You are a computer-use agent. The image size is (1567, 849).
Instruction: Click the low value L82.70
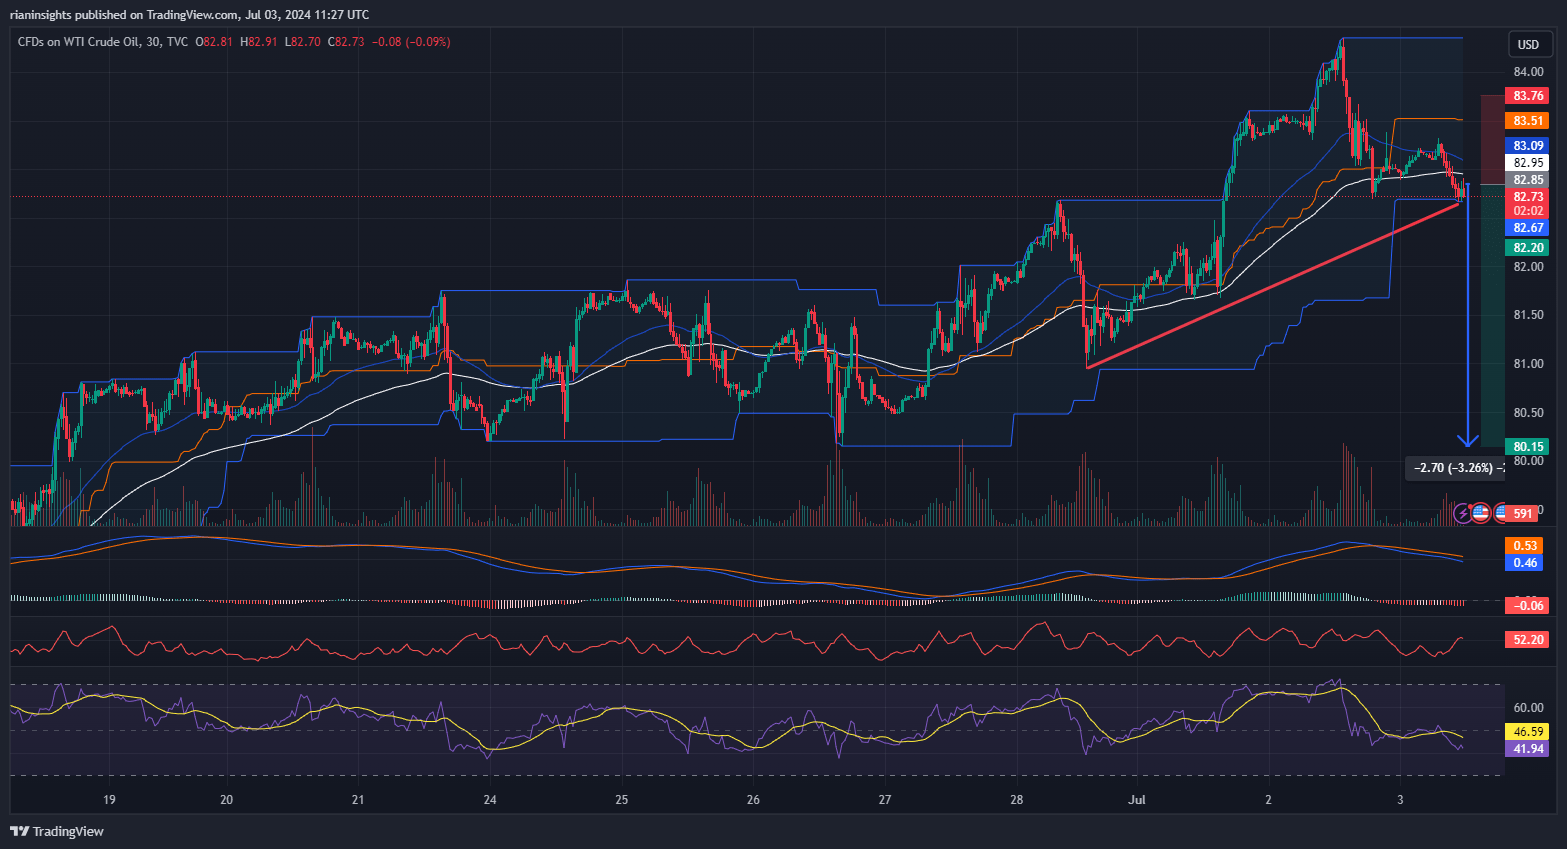303,42
